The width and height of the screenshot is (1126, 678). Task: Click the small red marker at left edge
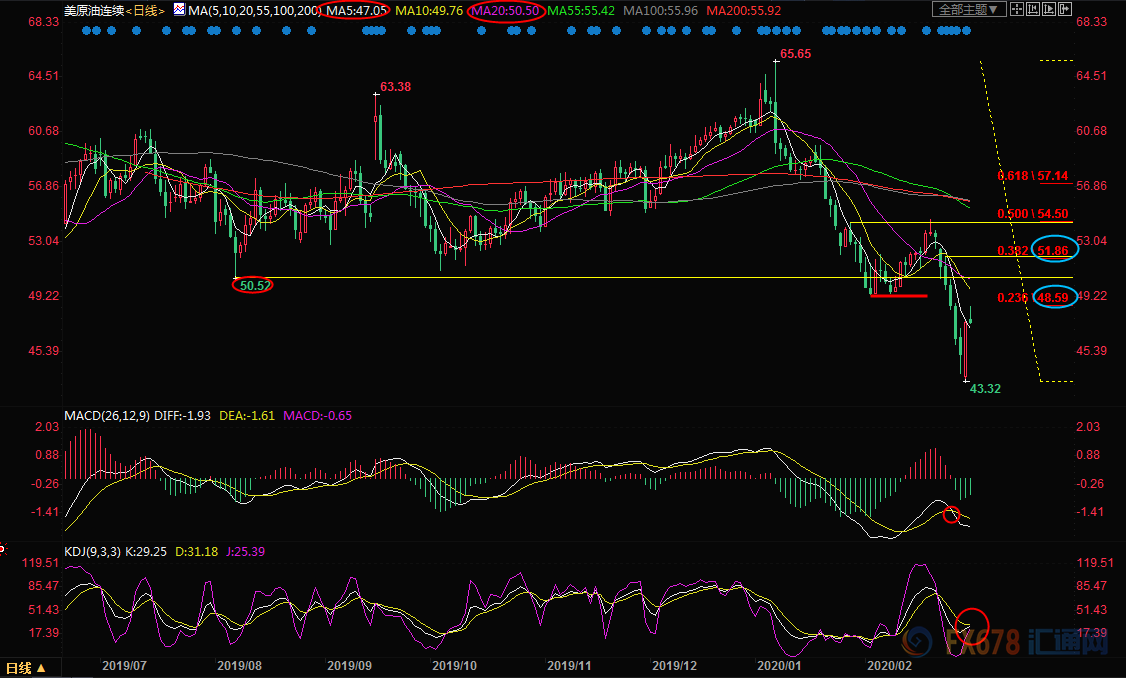point(2,550)
